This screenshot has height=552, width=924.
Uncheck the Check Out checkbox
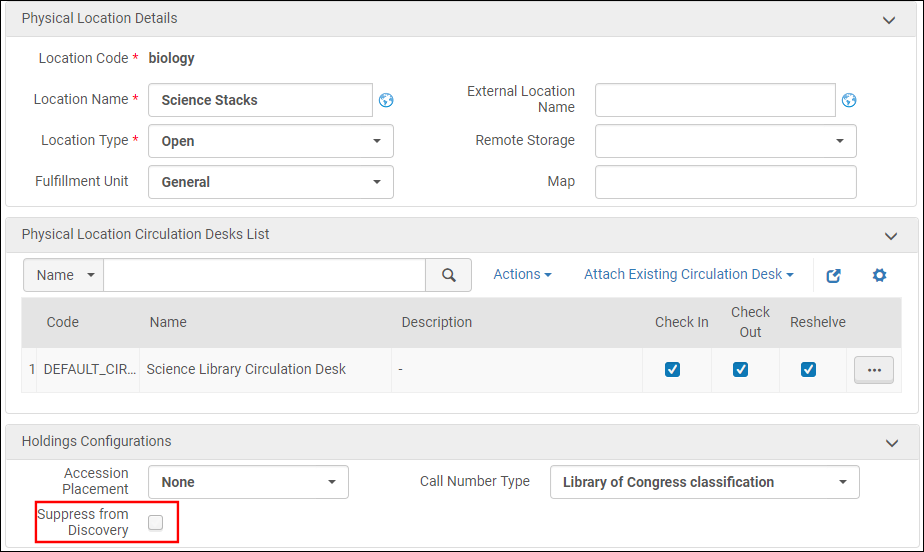(x=740, y=369)
